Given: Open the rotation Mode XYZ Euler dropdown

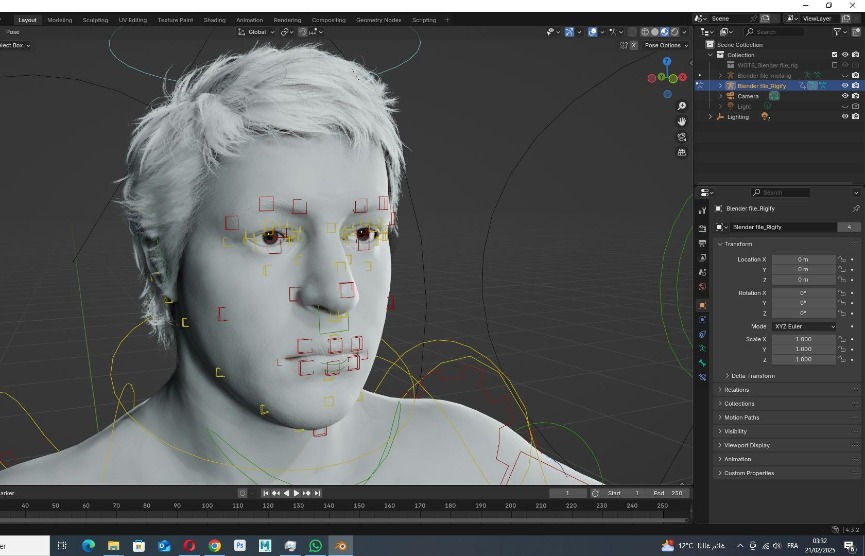Looking at the screenshot, I should tap(804, 326).
